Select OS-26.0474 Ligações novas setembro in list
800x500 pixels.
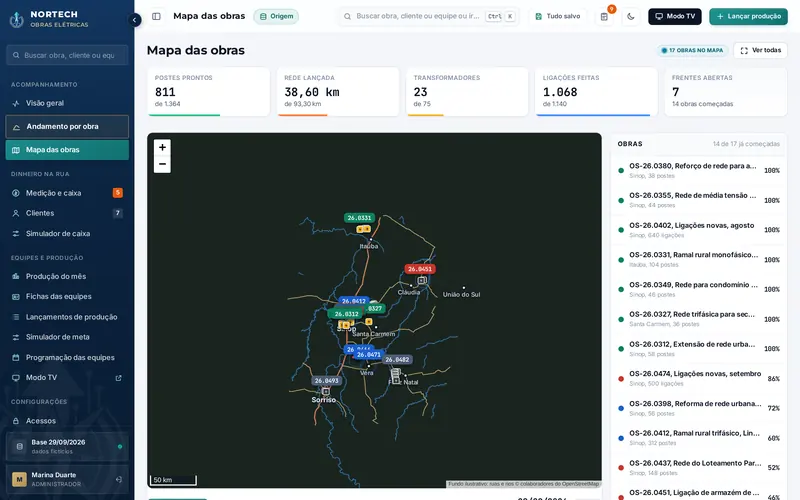(x=698, y=379)
